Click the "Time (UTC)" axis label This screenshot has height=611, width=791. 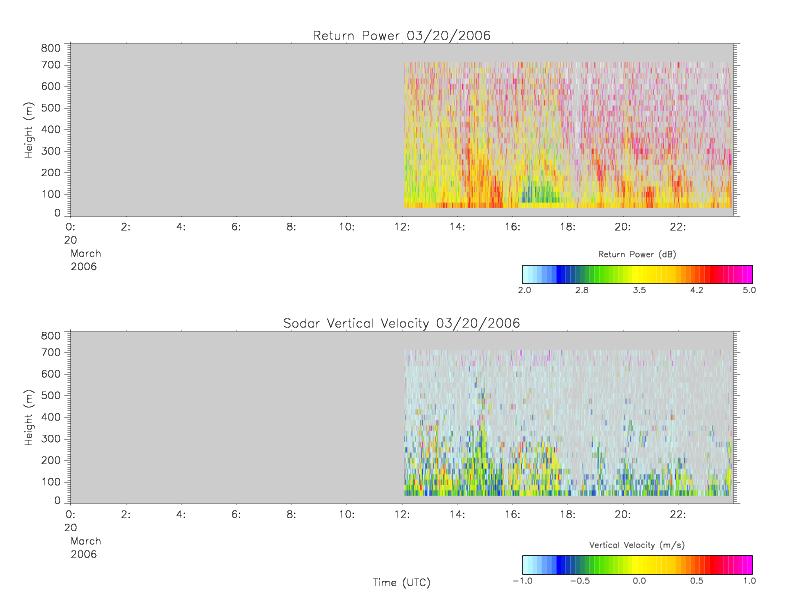[x=402, y=583]
